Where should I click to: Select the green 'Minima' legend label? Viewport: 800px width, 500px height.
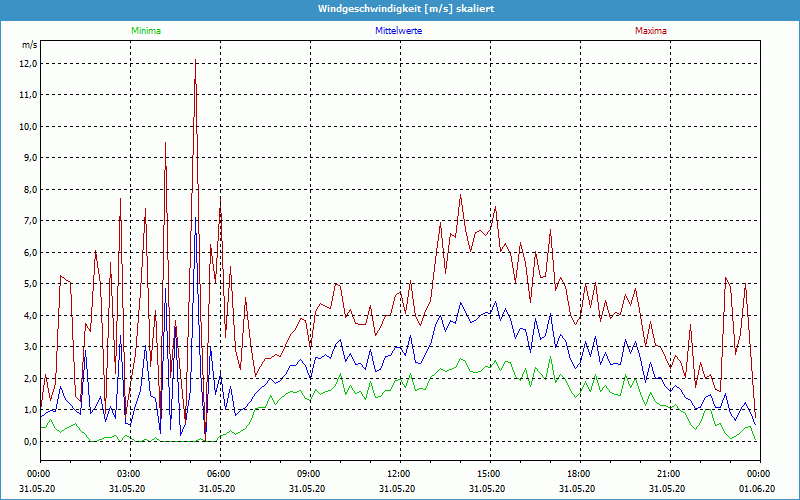click(x=146, y=31)
